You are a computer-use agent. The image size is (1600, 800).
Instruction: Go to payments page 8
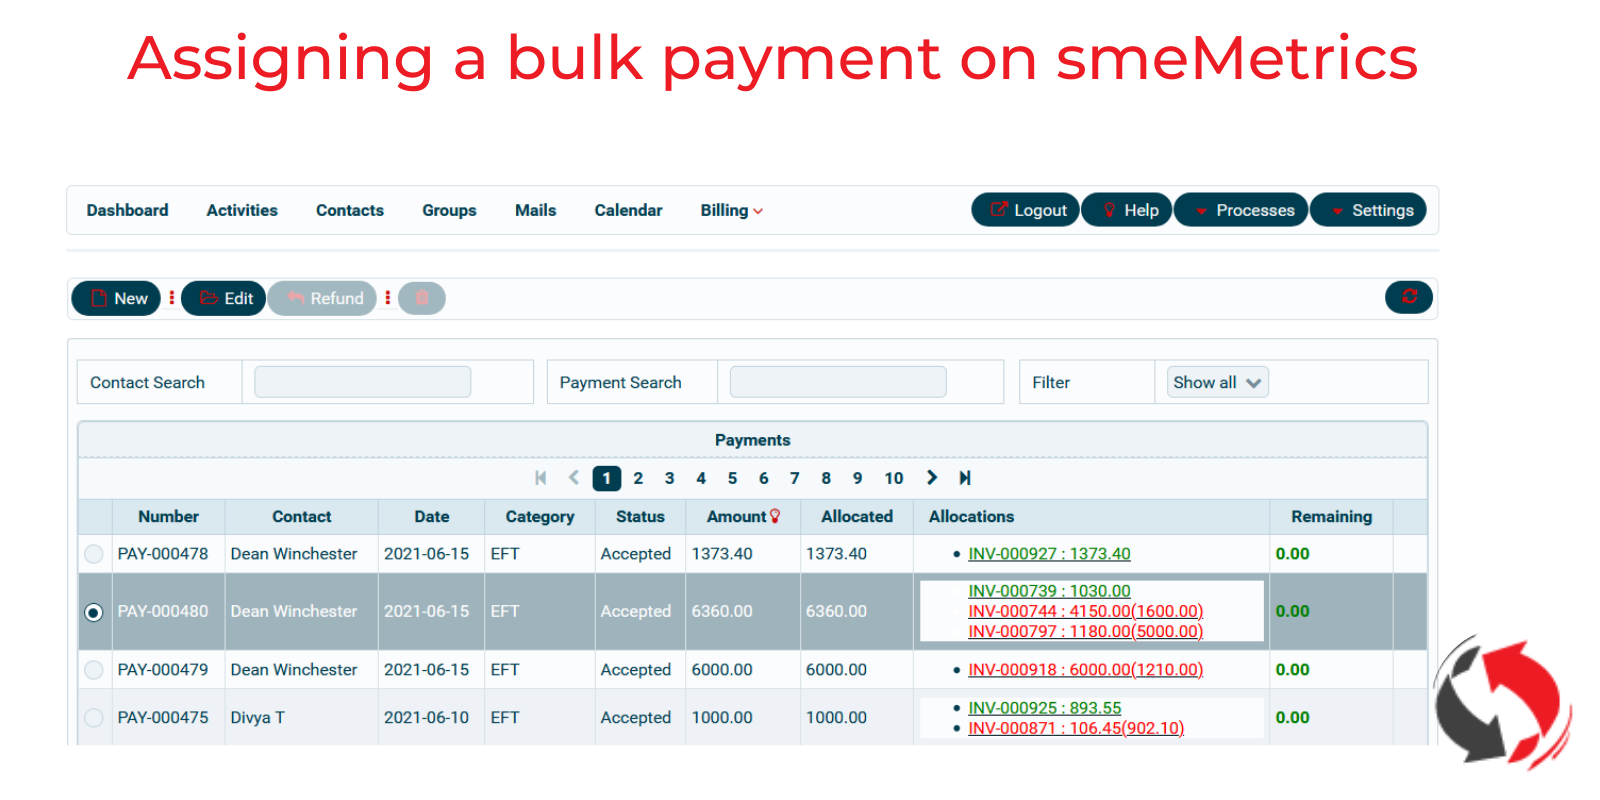click(x=826, y=478)
